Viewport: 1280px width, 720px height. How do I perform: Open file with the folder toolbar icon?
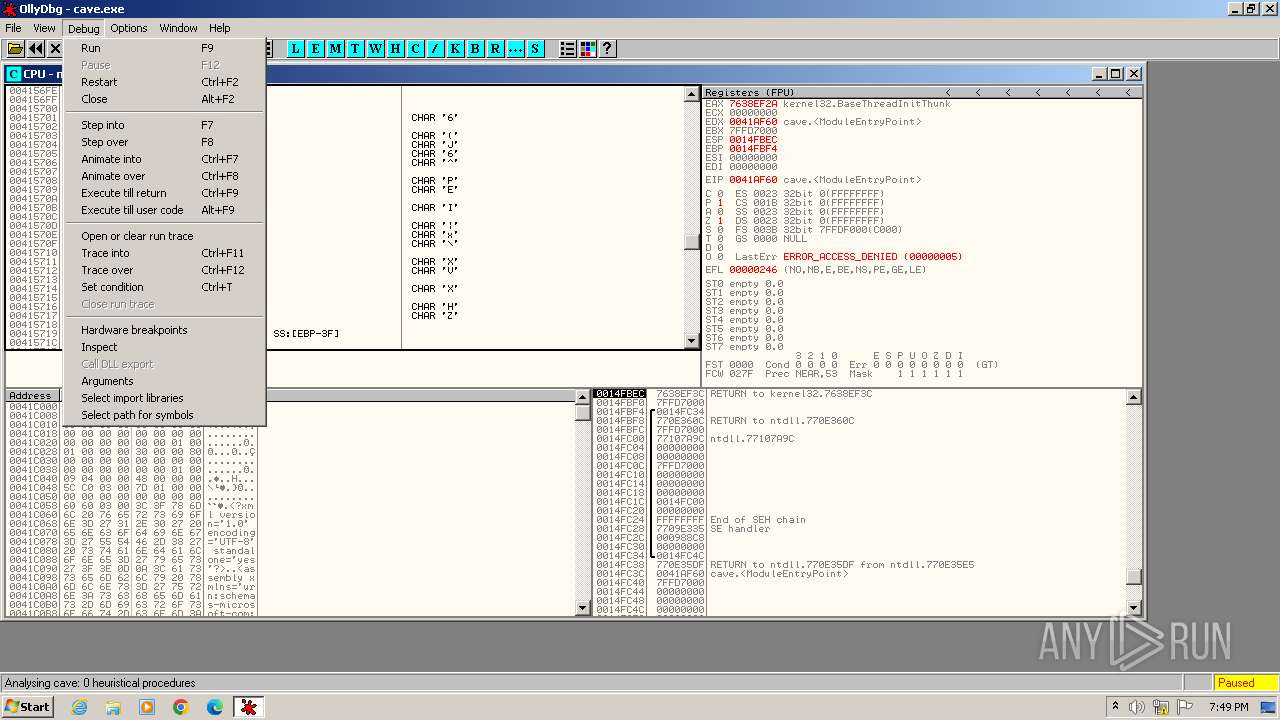point(15,48)
